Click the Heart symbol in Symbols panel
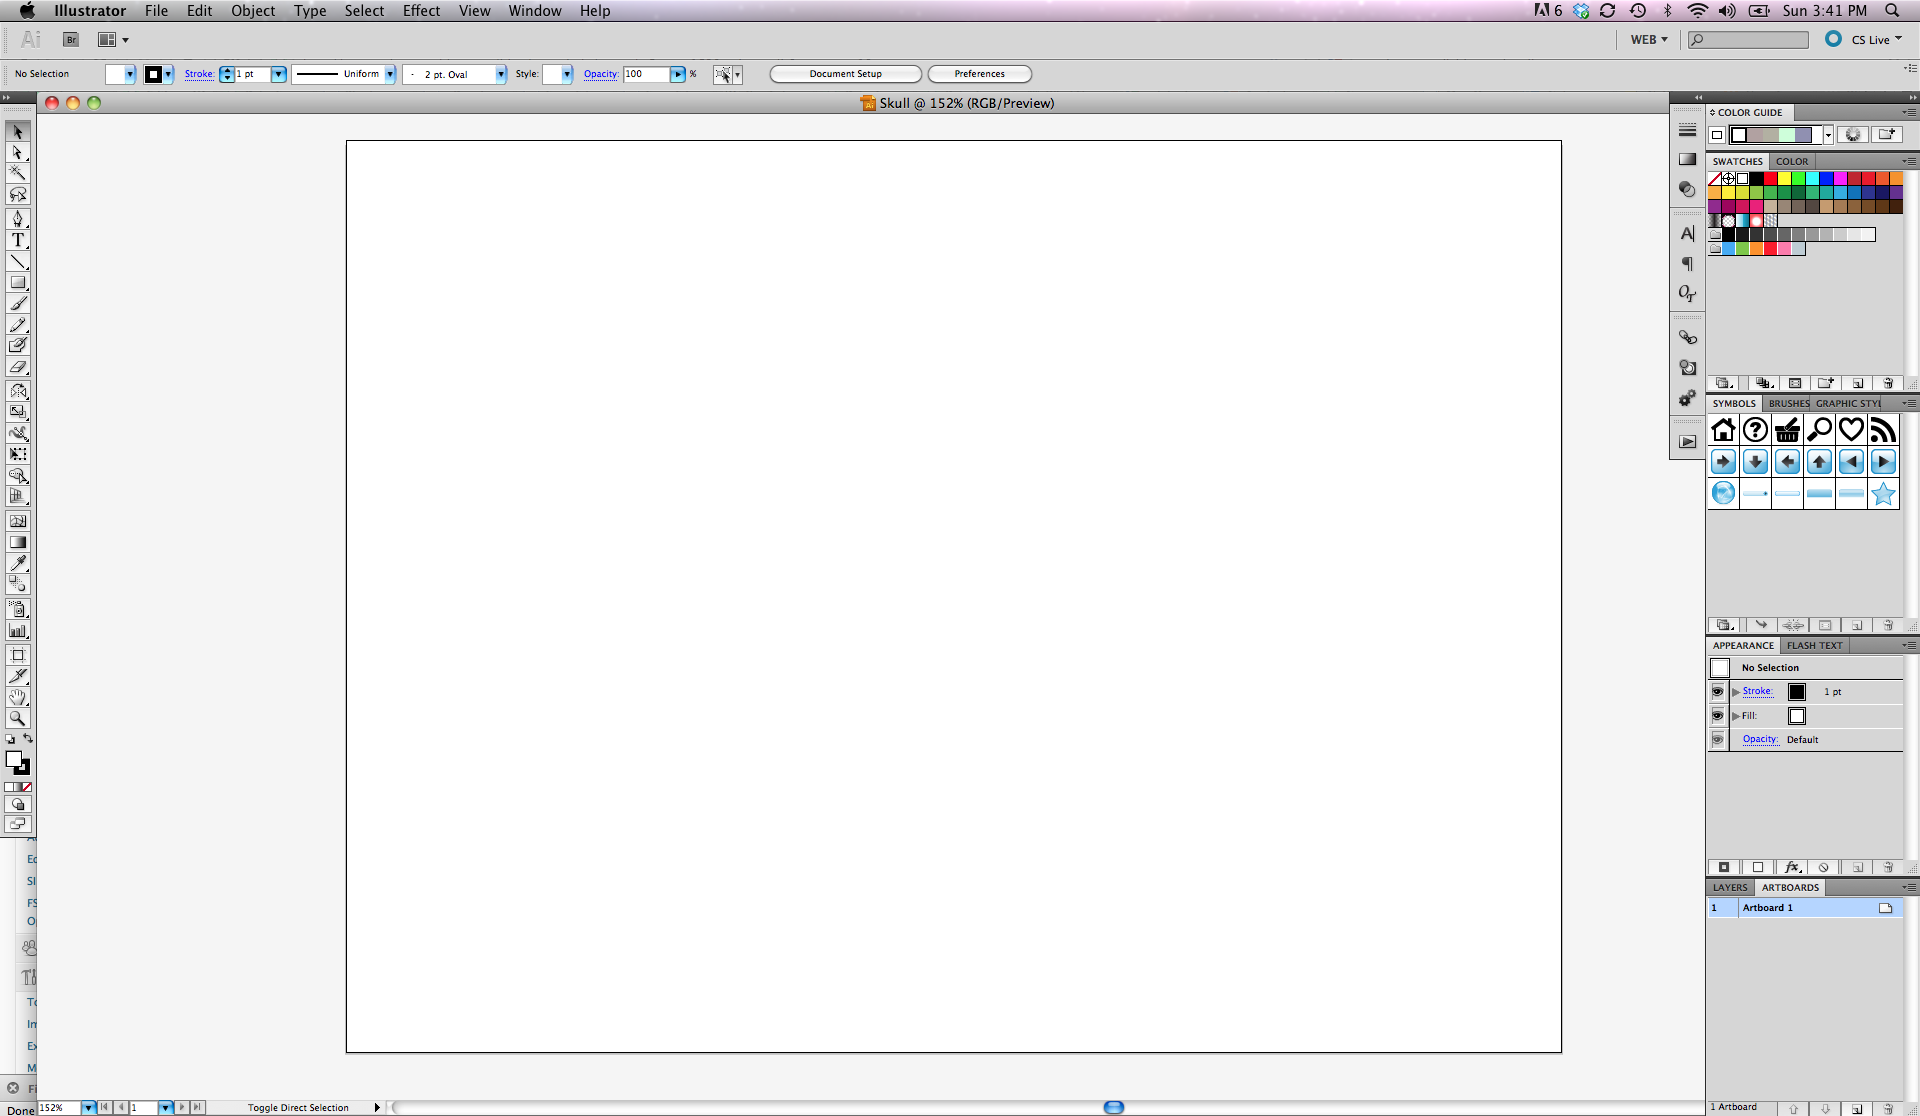Screen dimensions: 1920x1116 [1851, 430]
